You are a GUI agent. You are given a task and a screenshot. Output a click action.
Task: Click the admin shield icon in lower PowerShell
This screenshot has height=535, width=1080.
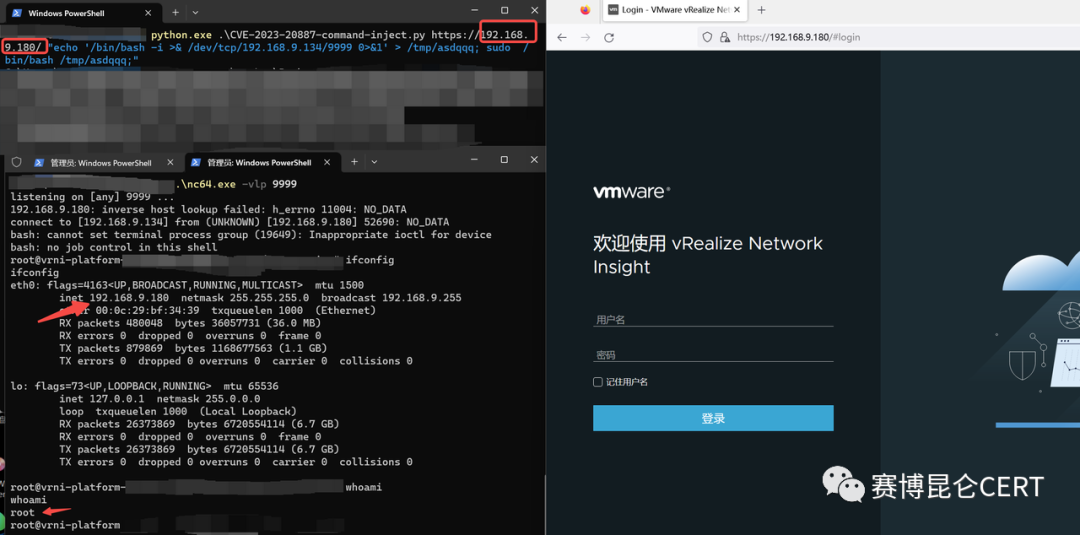pos(17,162)
